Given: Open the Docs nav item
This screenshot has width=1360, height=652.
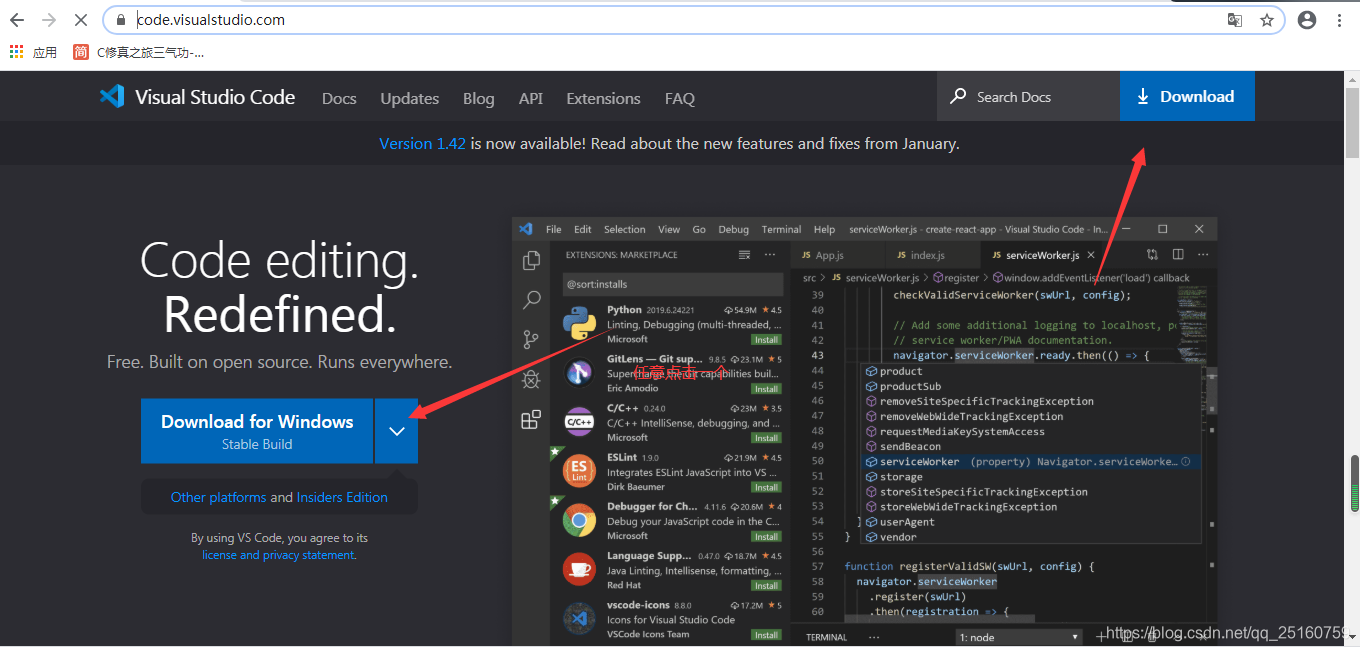Looking at the screenshot, I should [x=339, y=98].
